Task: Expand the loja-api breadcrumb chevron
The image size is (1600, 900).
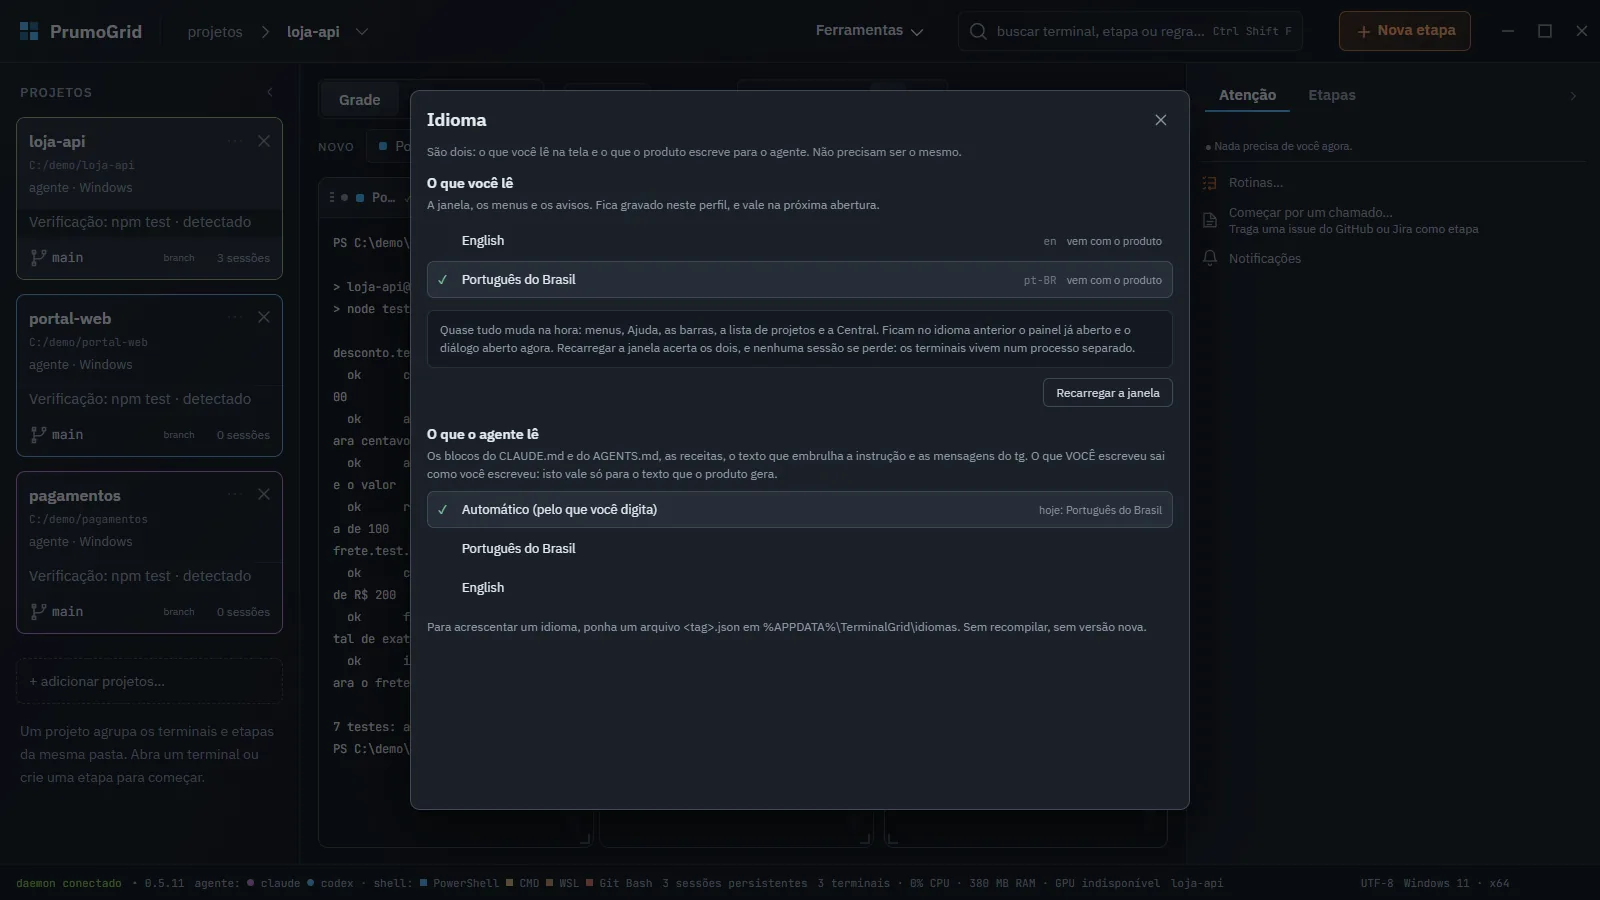Action: point(362,32)
